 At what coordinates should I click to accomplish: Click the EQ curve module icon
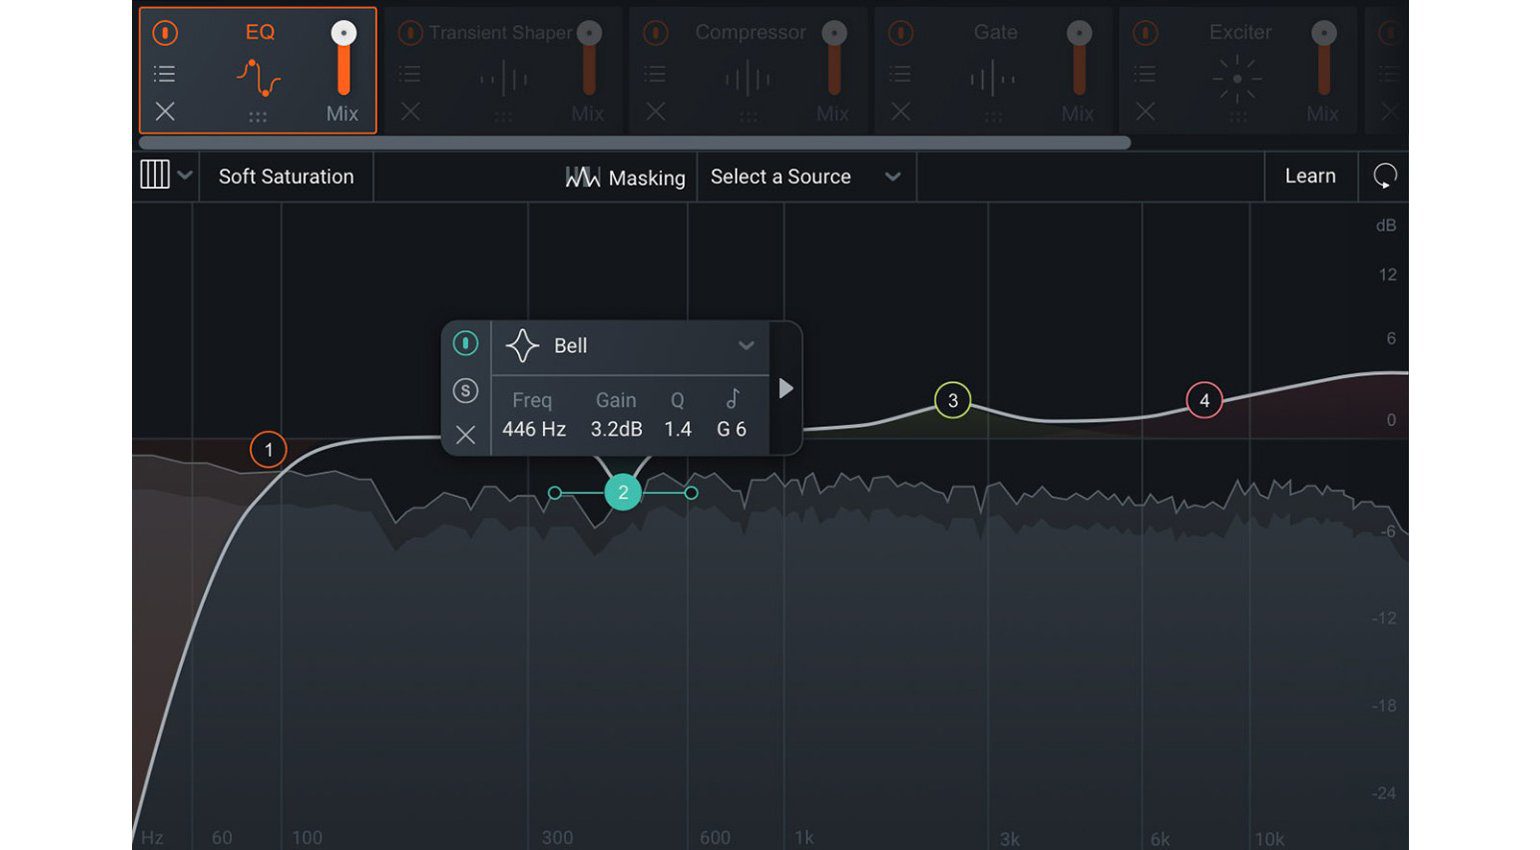[x=258, y=78]
